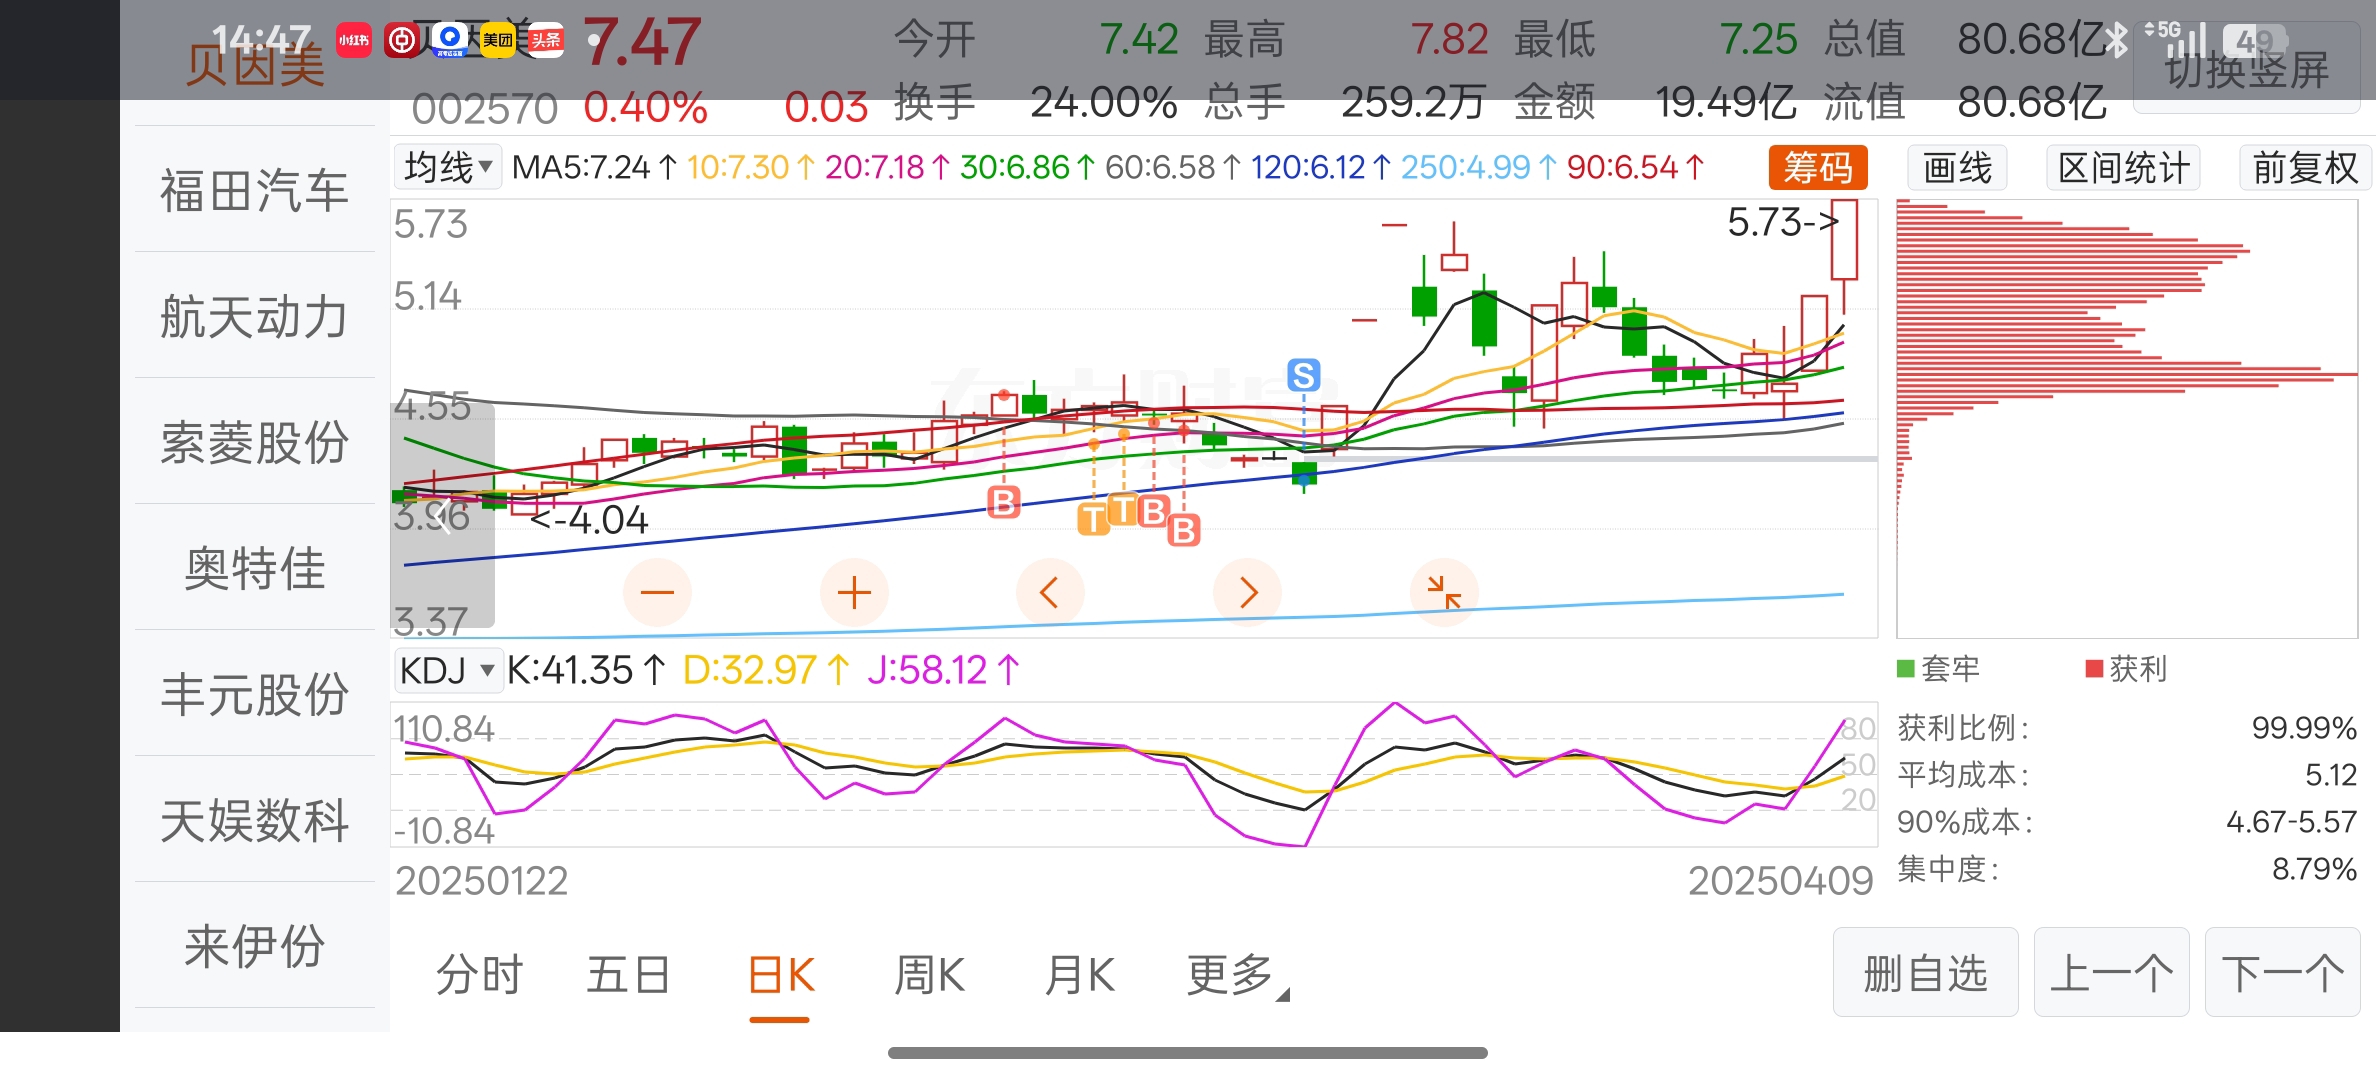Select 航天动力 in the stock list

pyautogui.click(x=254, y=316)
